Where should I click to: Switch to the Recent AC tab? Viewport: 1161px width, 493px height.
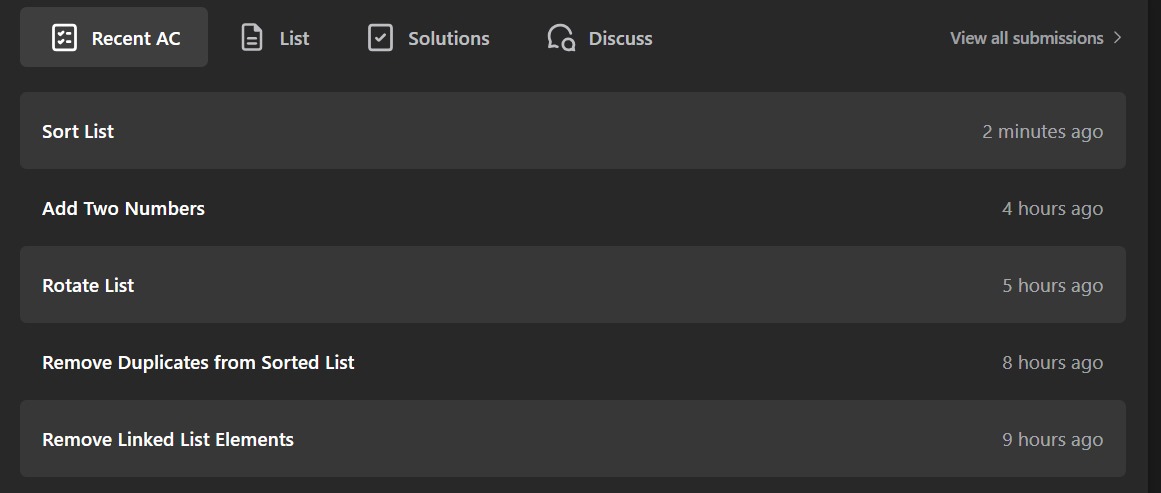(x=114, y=38)
